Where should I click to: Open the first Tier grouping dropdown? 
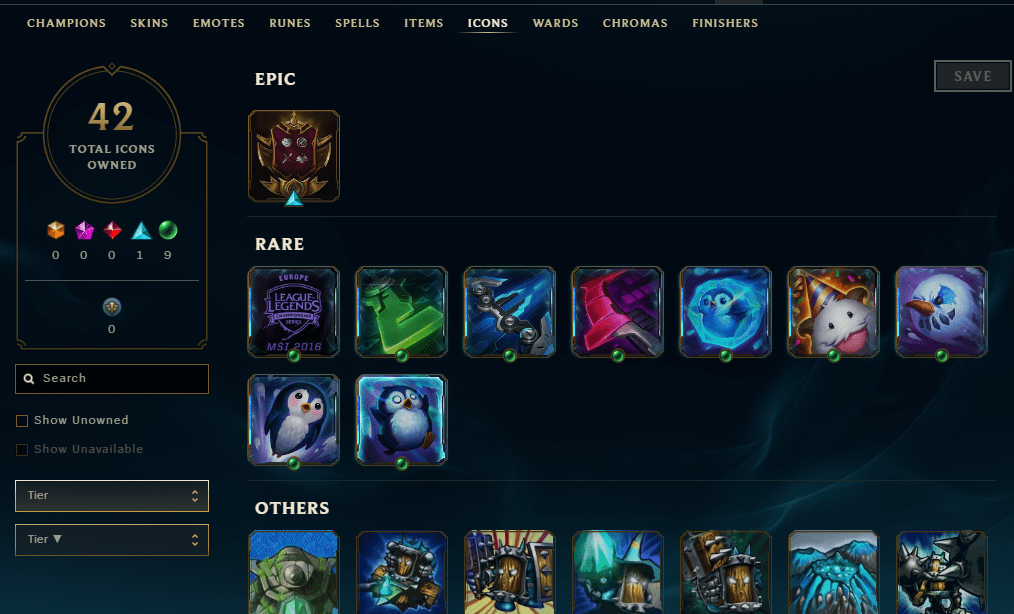(x=112, y=496)
